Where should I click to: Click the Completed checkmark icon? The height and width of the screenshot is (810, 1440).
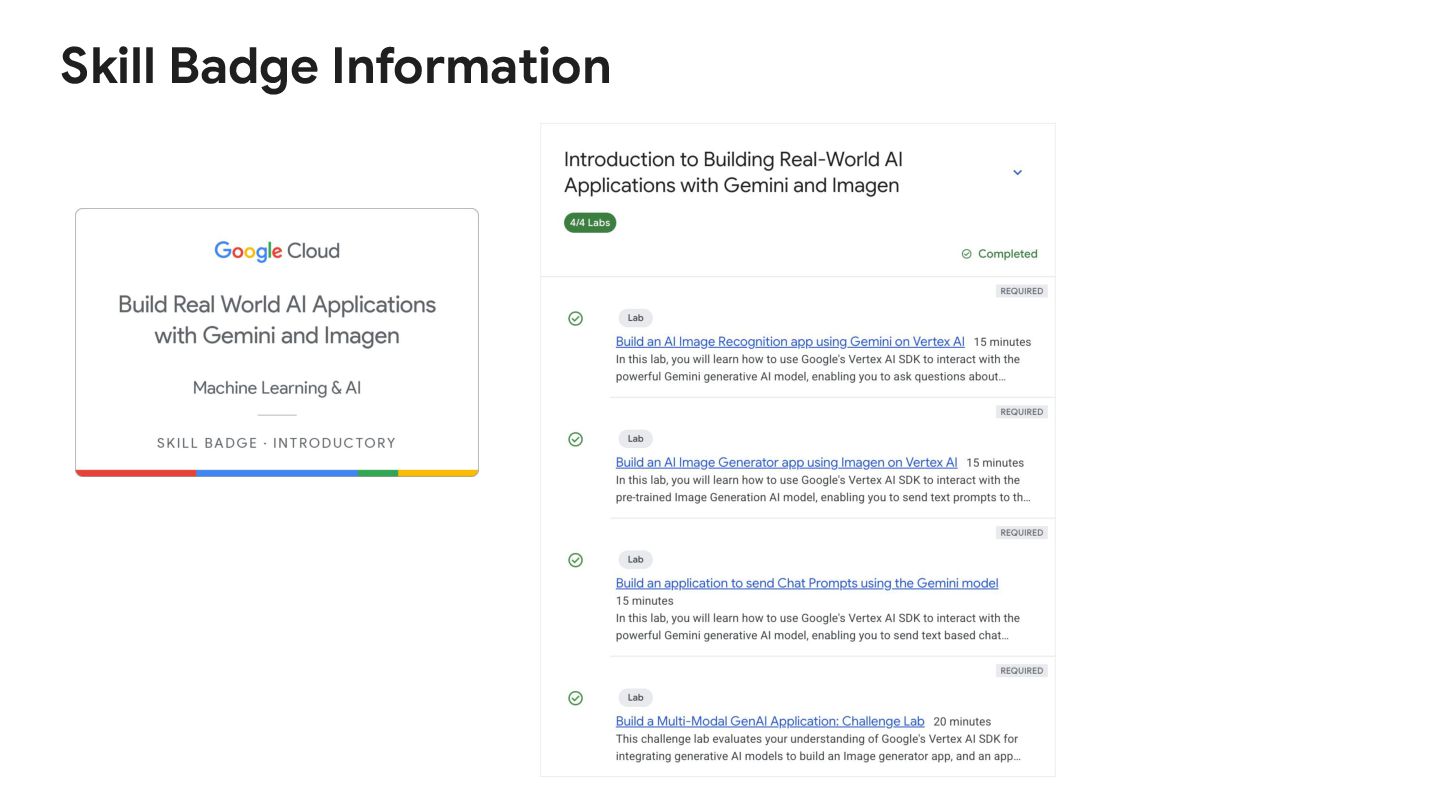tap(966, 254)
